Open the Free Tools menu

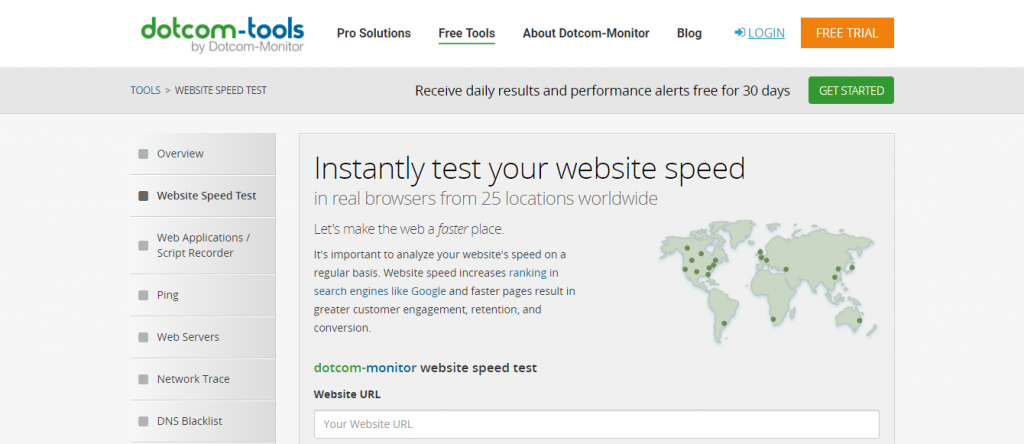point(466,33)
